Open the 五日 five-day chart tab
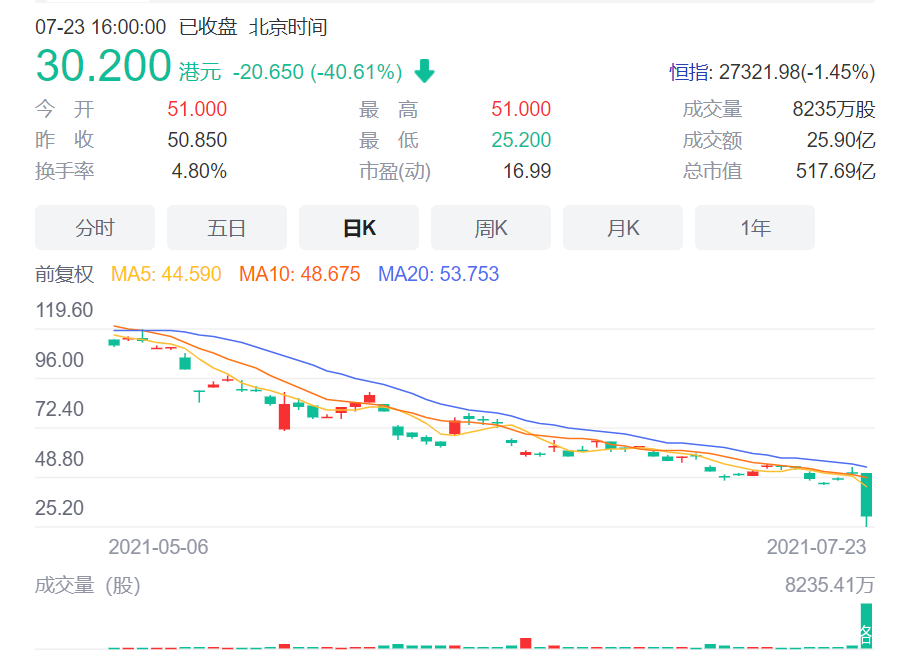 click(x=227, y=228)
